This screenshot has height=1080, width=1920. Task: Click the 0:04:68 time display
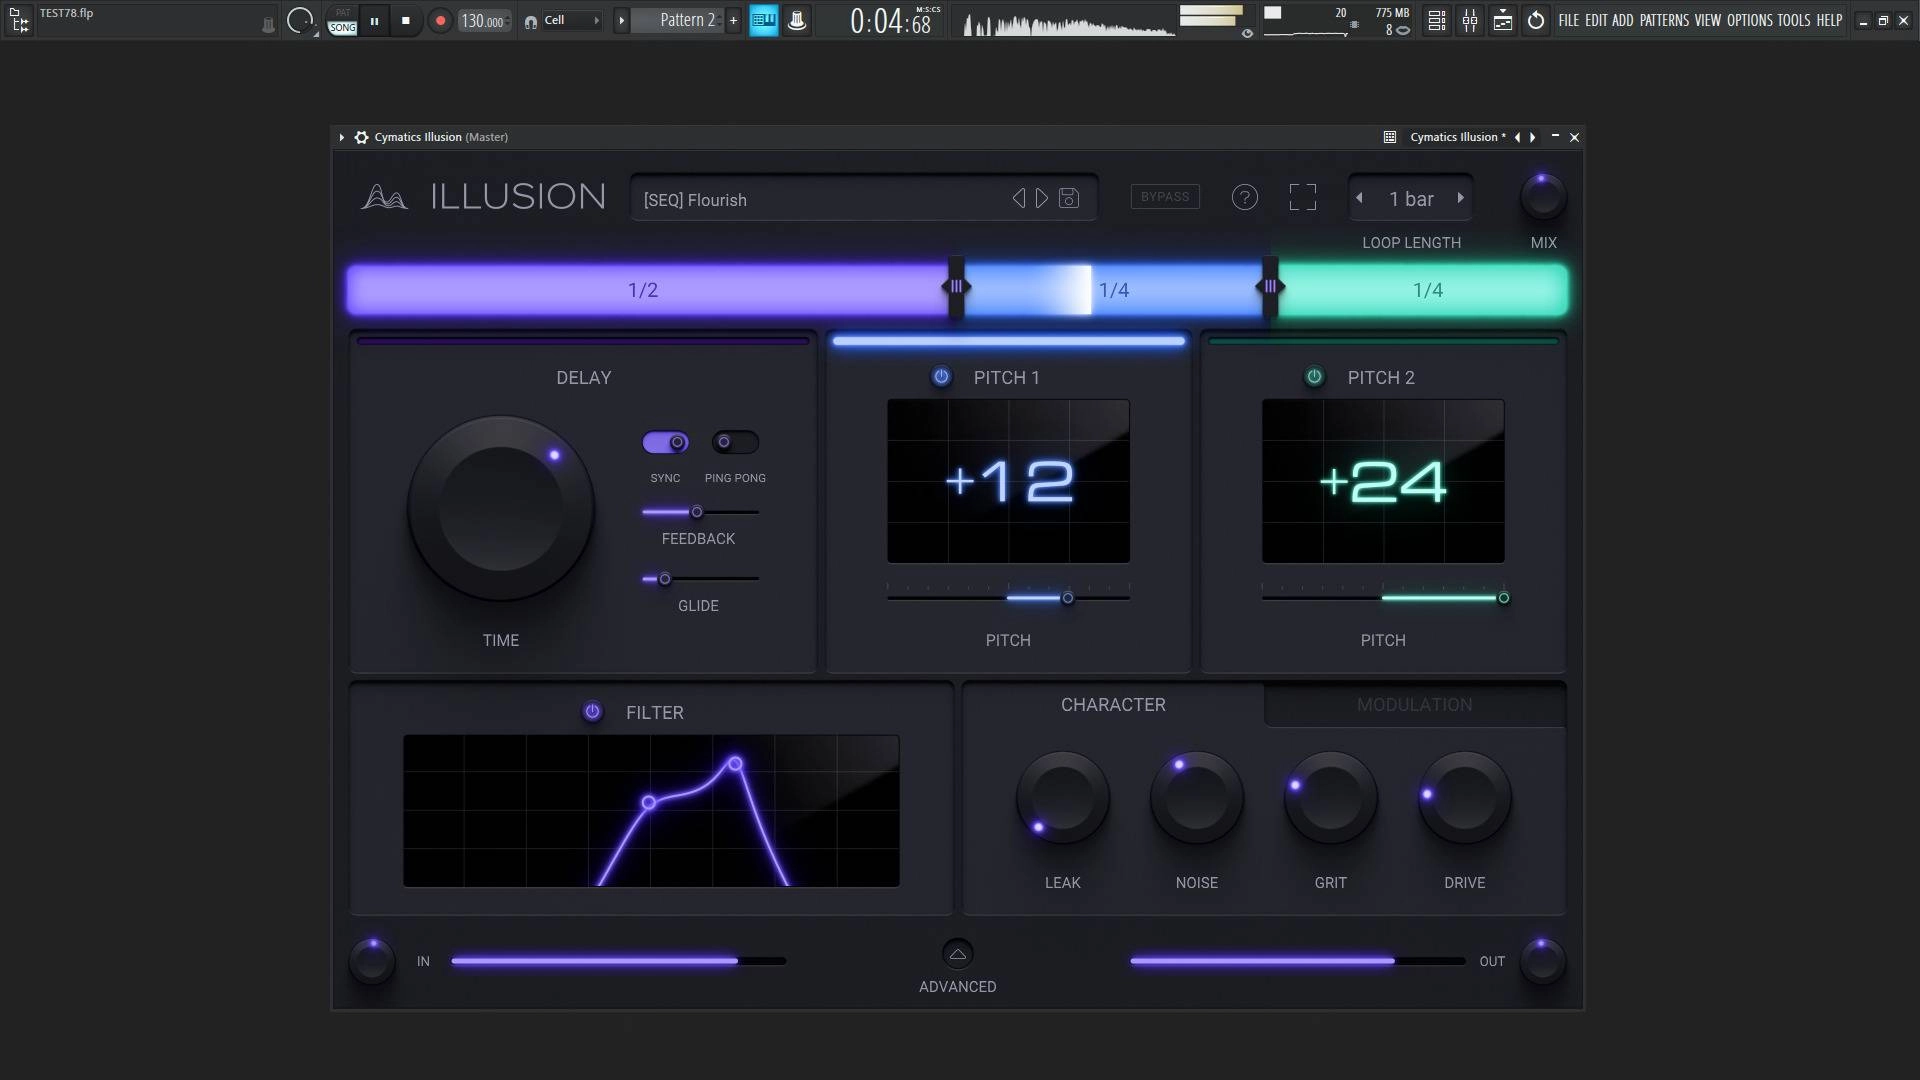tap(893, 21)
